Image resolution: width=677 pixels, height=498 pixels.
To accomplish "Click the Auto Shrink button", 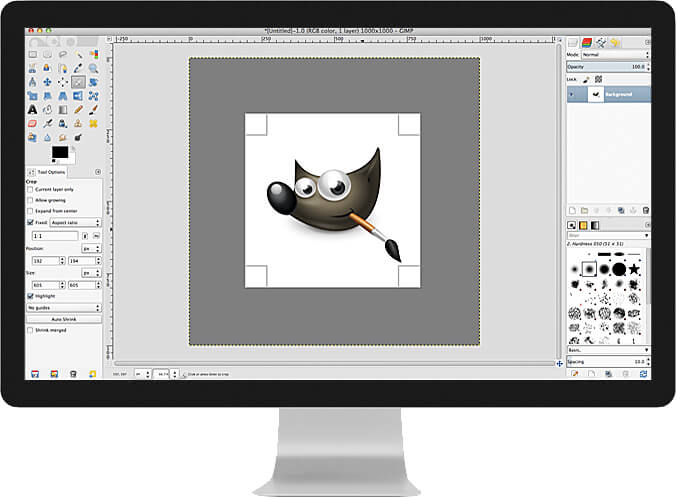I will 64,319.
